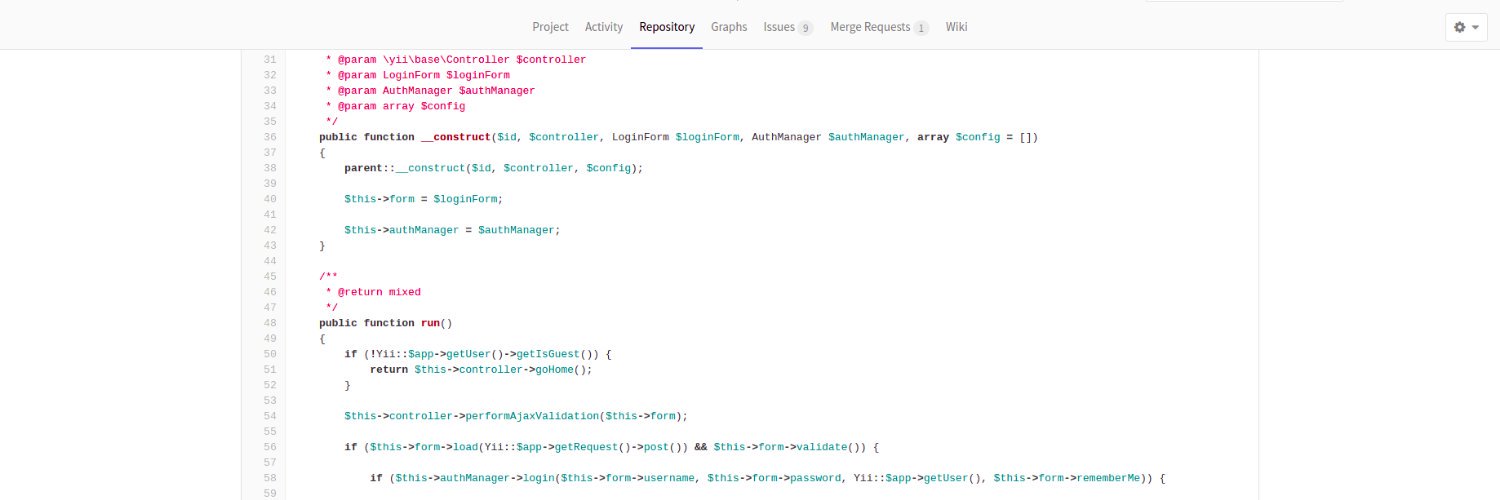The image size is (1500, 500).
Task: Click '@return mixed' comment text
Action: point(379,292)
